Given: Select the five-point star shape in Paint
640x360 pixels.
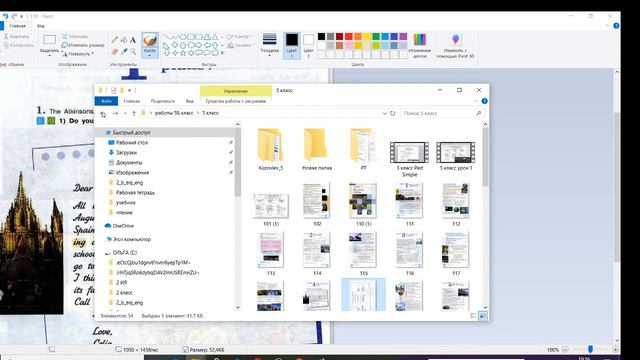Looking at the screenshot, I should [x=183, y=53].
